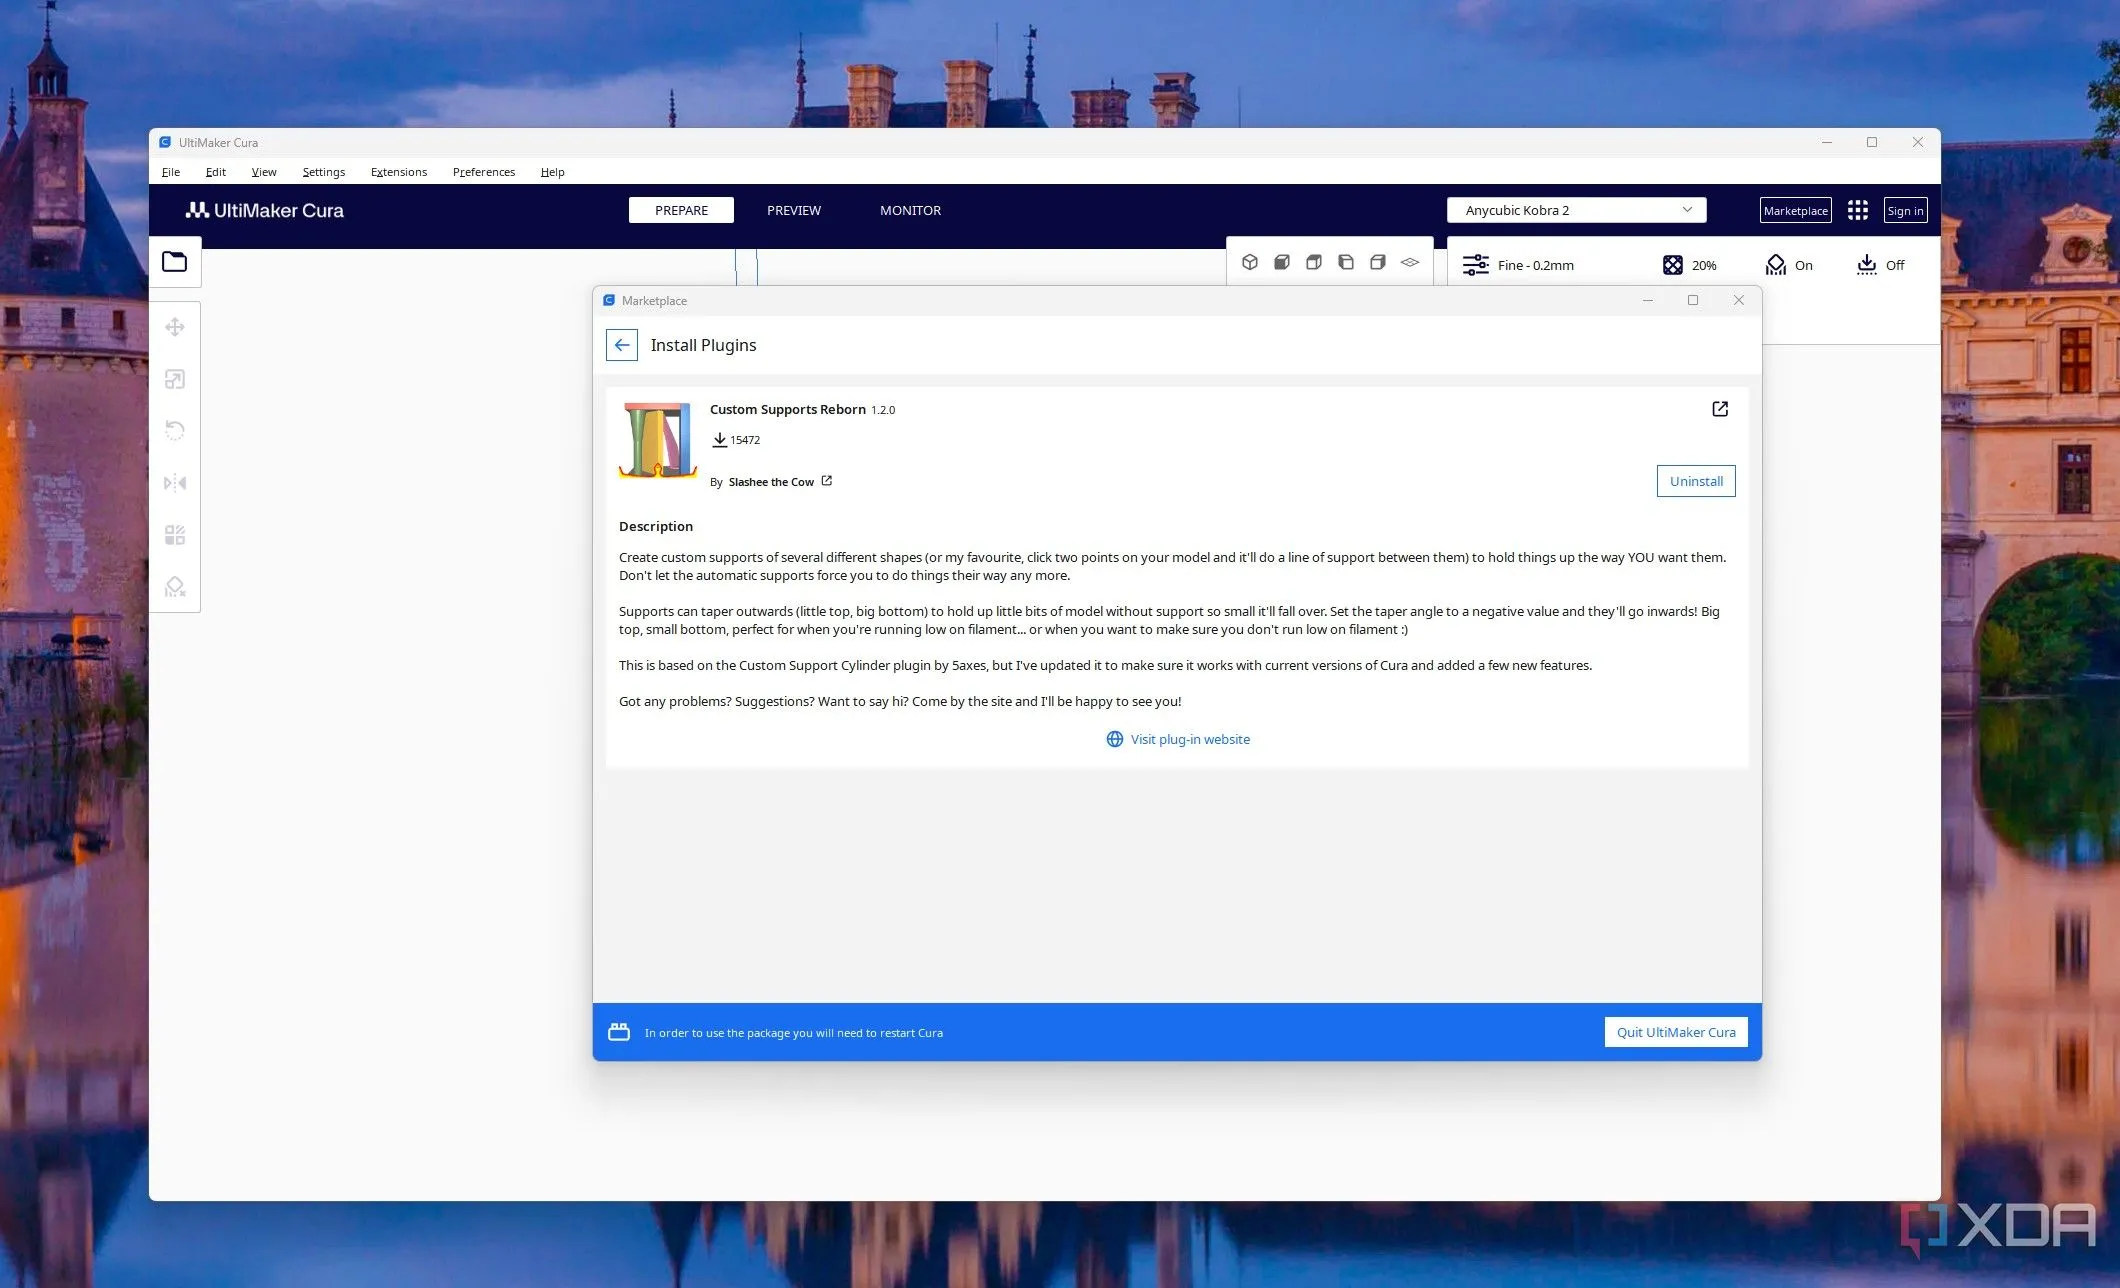Open the application switcher grid icon
Viewport: 2120px width, 1288px height.
click(1857, 210)
